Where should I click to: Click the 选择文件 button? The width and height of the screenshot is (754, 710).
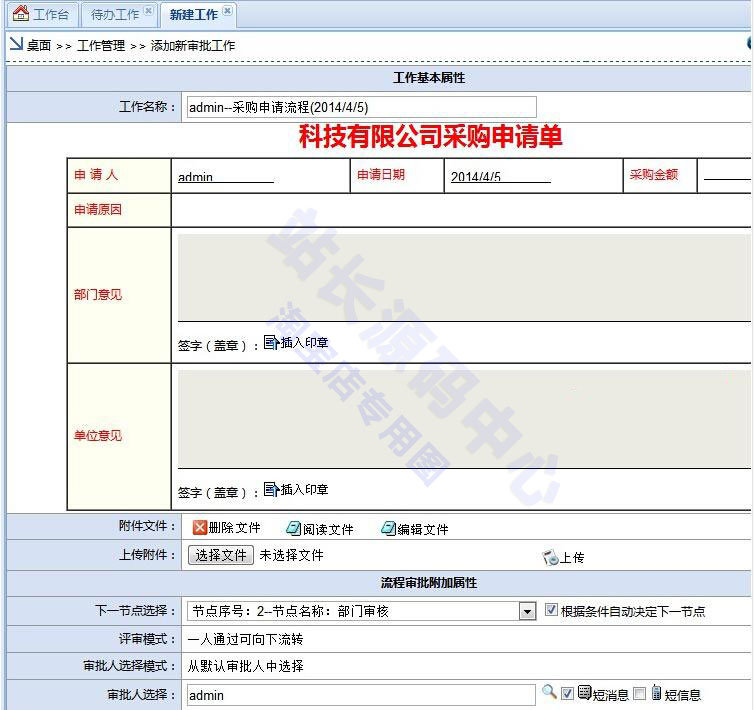pyautogui.click(x=221, y=555)
